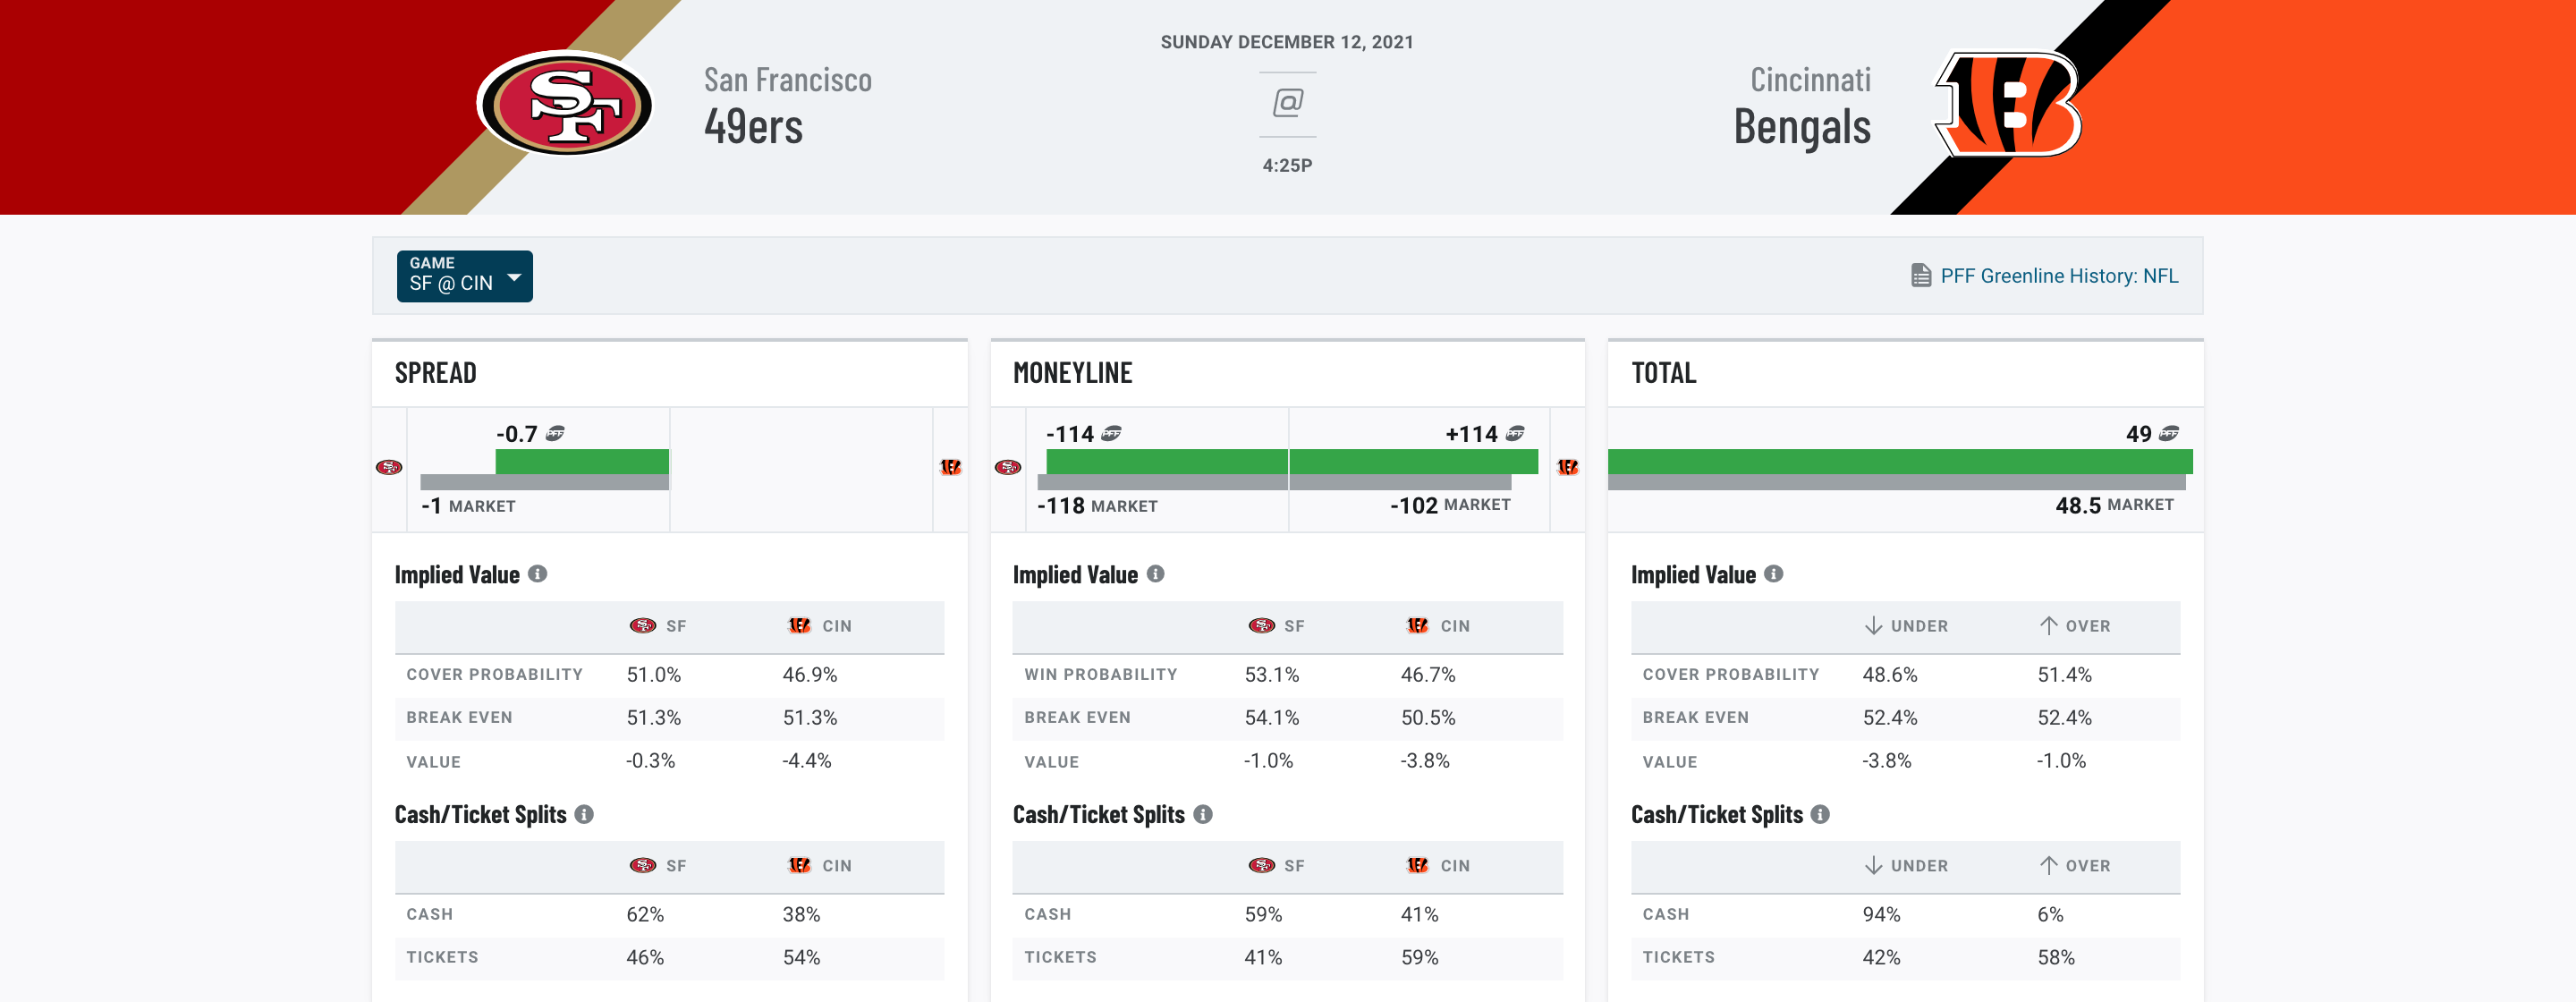Click the PFF football icon beside 49 total
This screenshot has height=1002, width=2576.
click(2168, 433)
